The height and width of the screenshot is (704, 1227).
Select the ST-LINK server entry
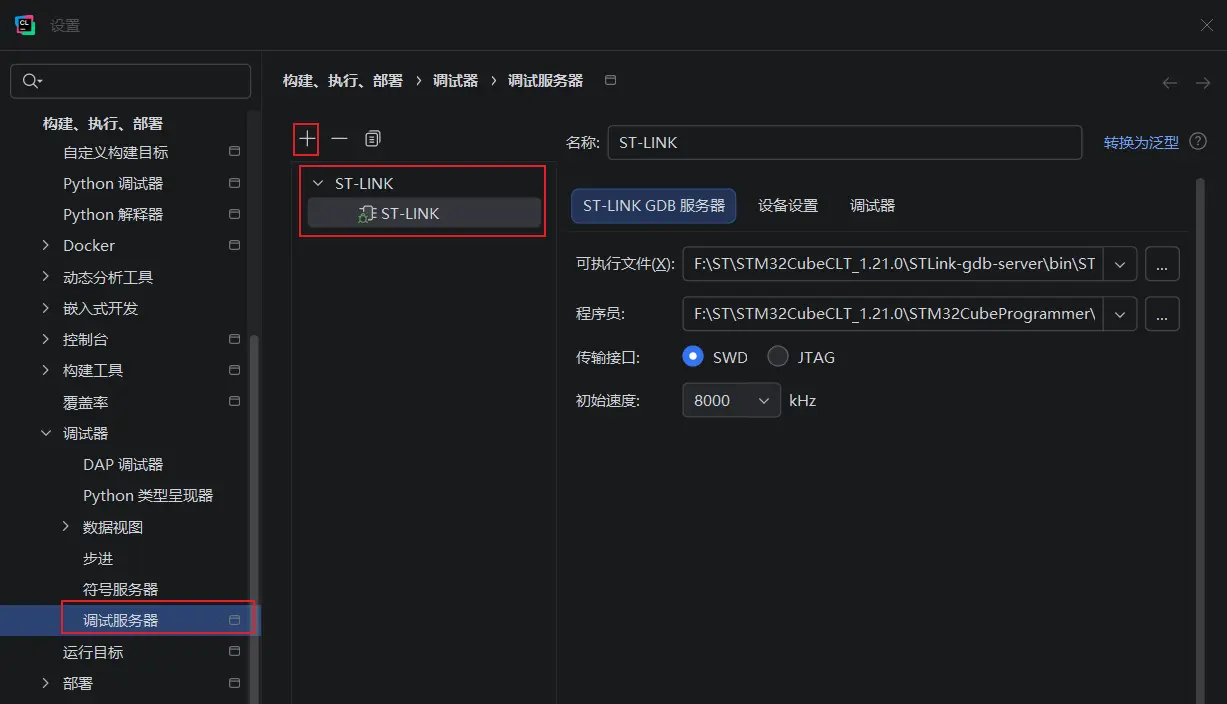click(424, 213)
